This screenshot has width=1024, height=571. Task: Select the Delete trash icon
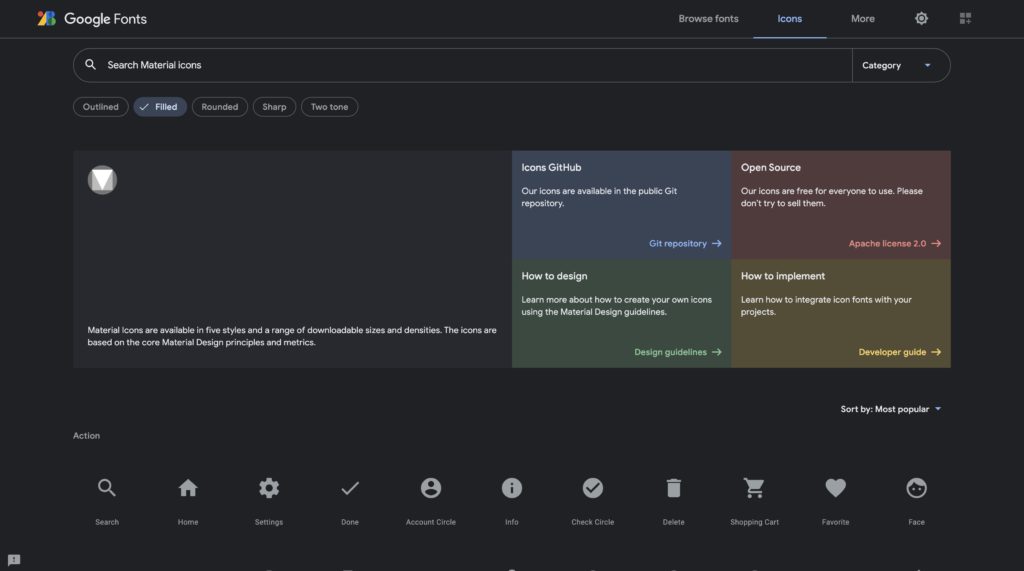673,487
